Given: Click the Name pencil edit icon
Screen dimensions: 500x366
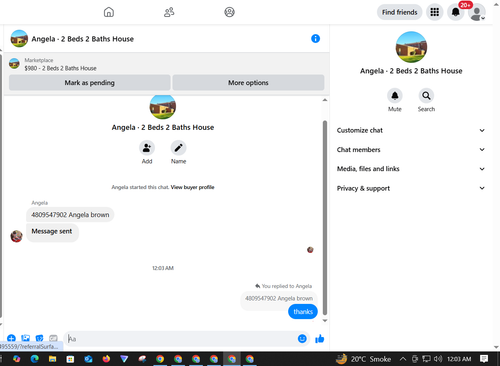Looking at the screenshot, I should 178,148.
